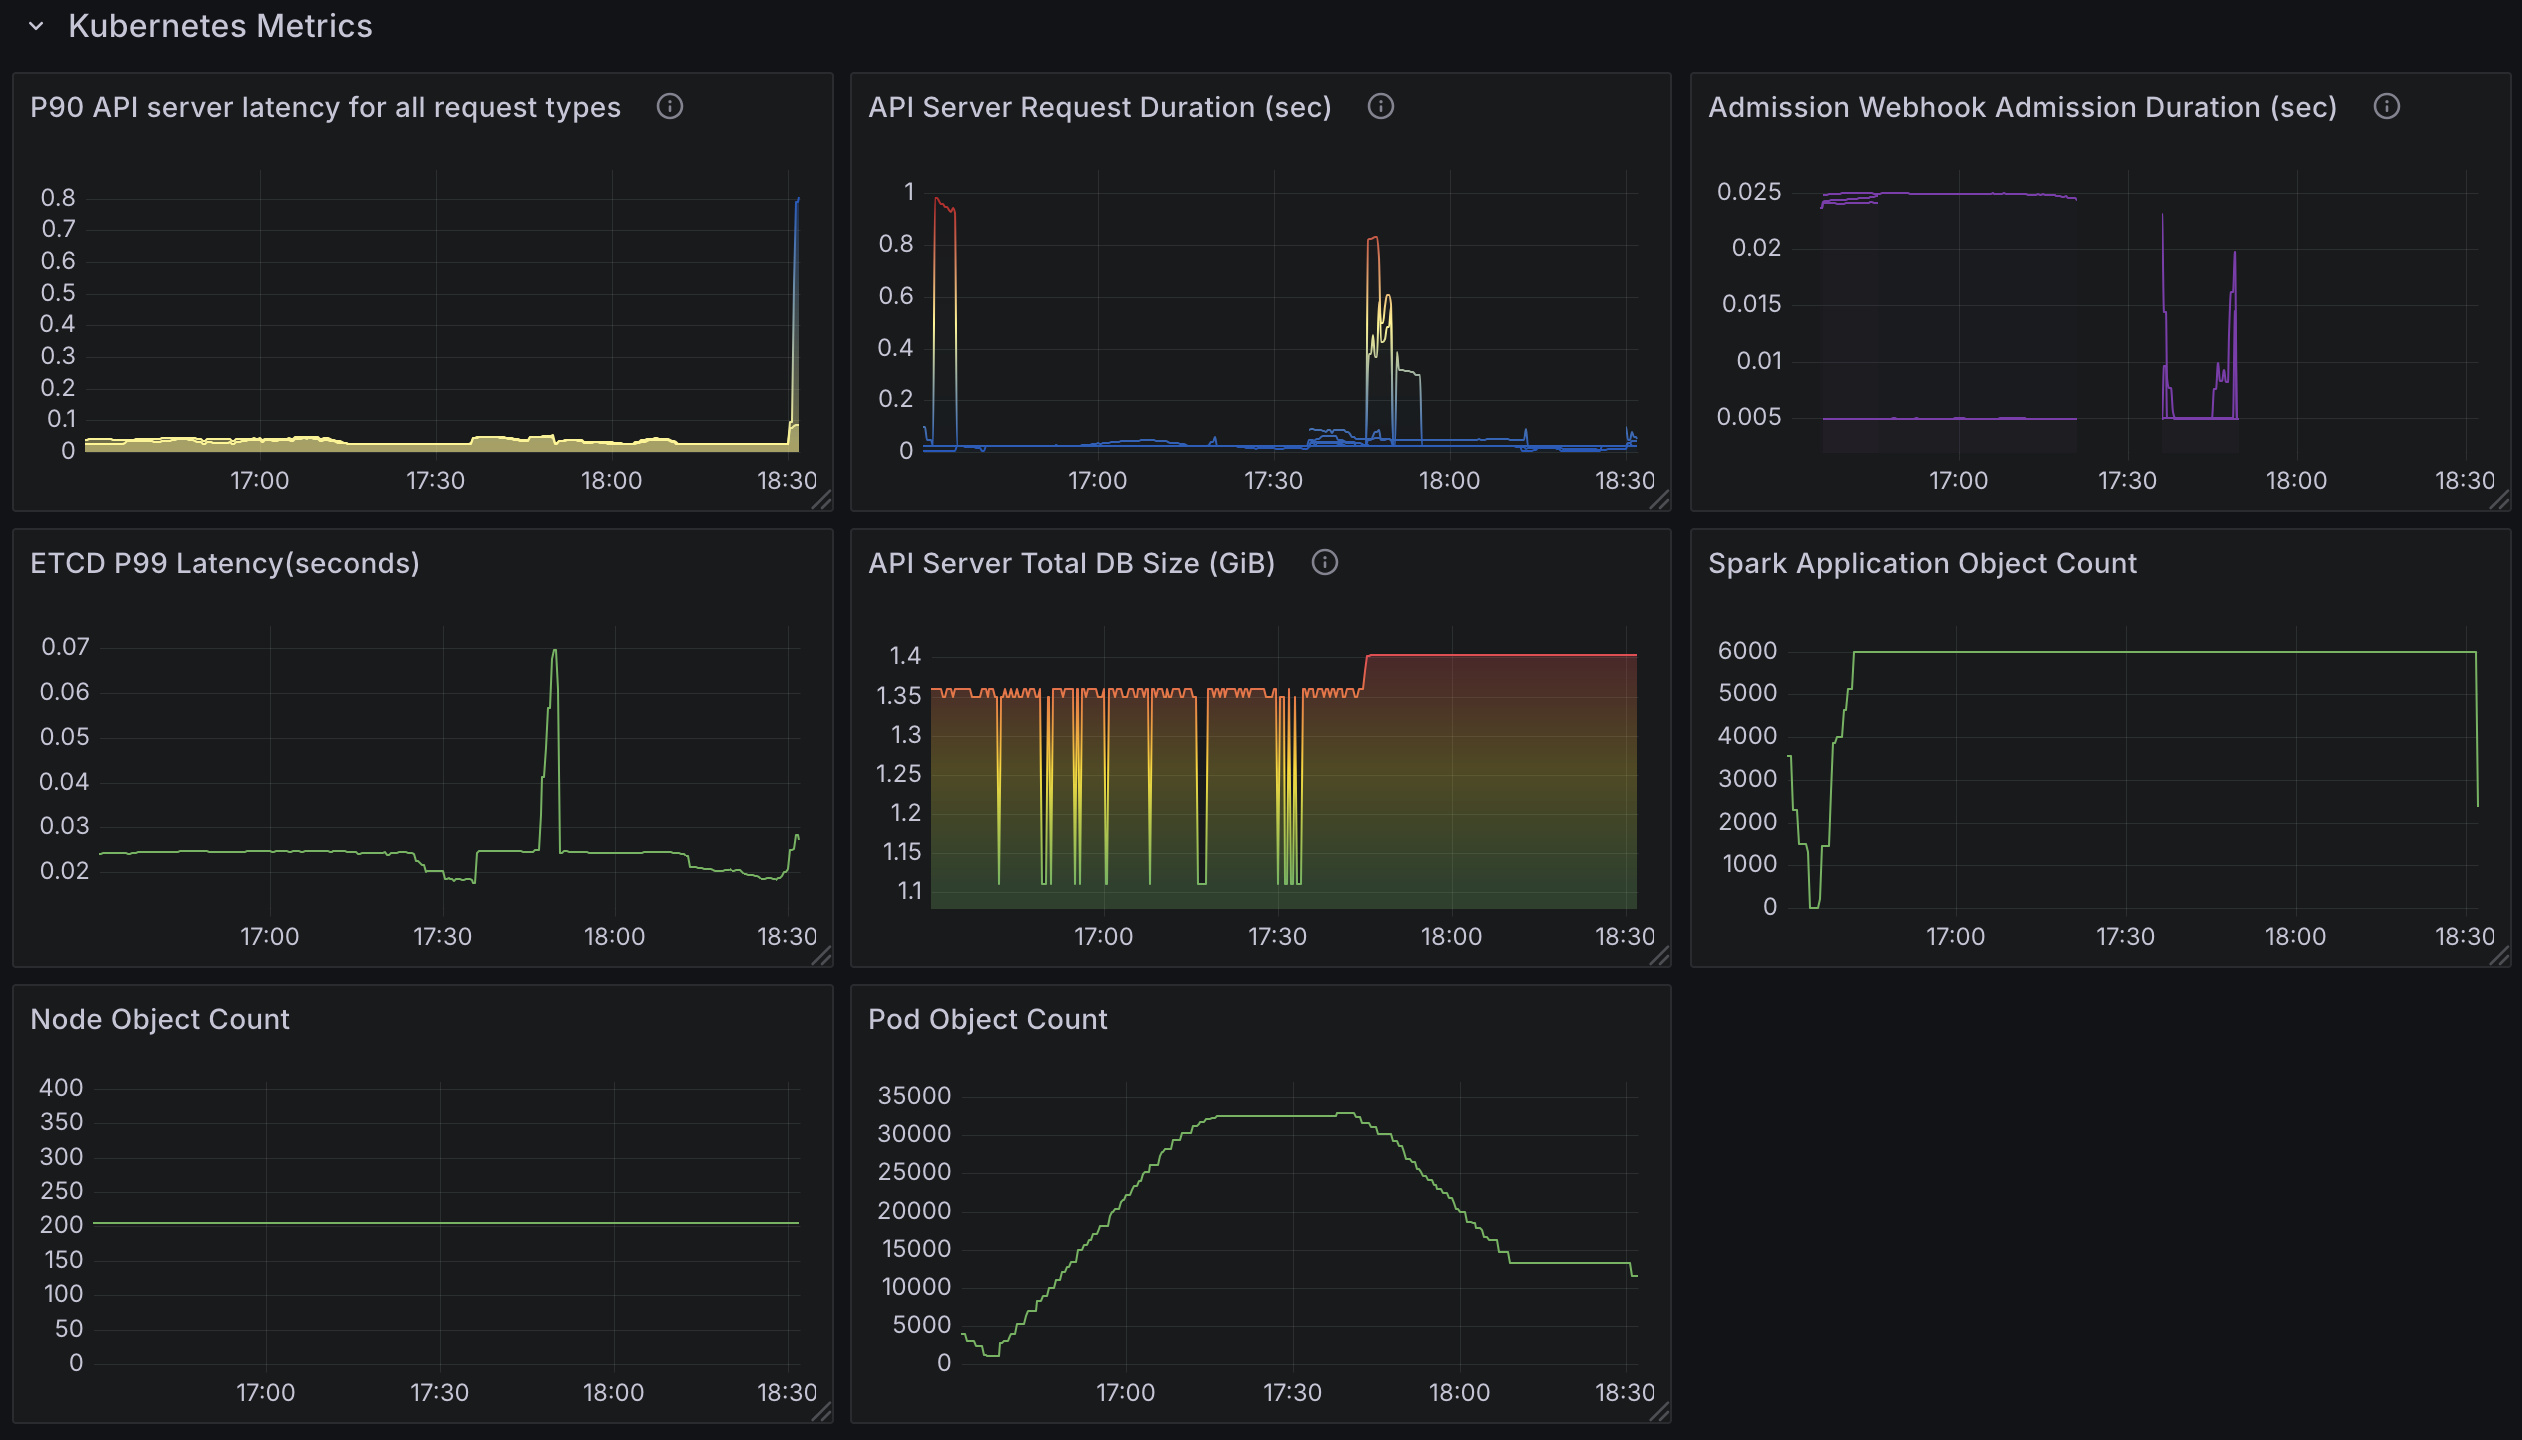This screenshot has height=1440, width=2522.
Task: Click the P90 API server latency panel title
Action: (x=324, y=107)
